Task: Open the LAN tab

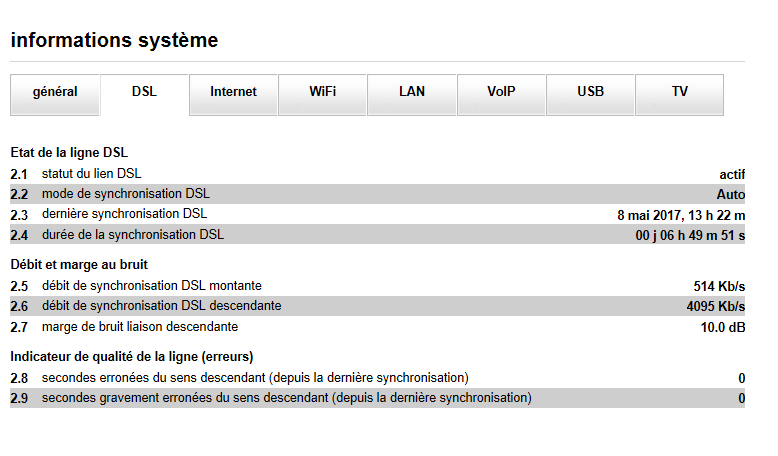Action: [412, 92]
